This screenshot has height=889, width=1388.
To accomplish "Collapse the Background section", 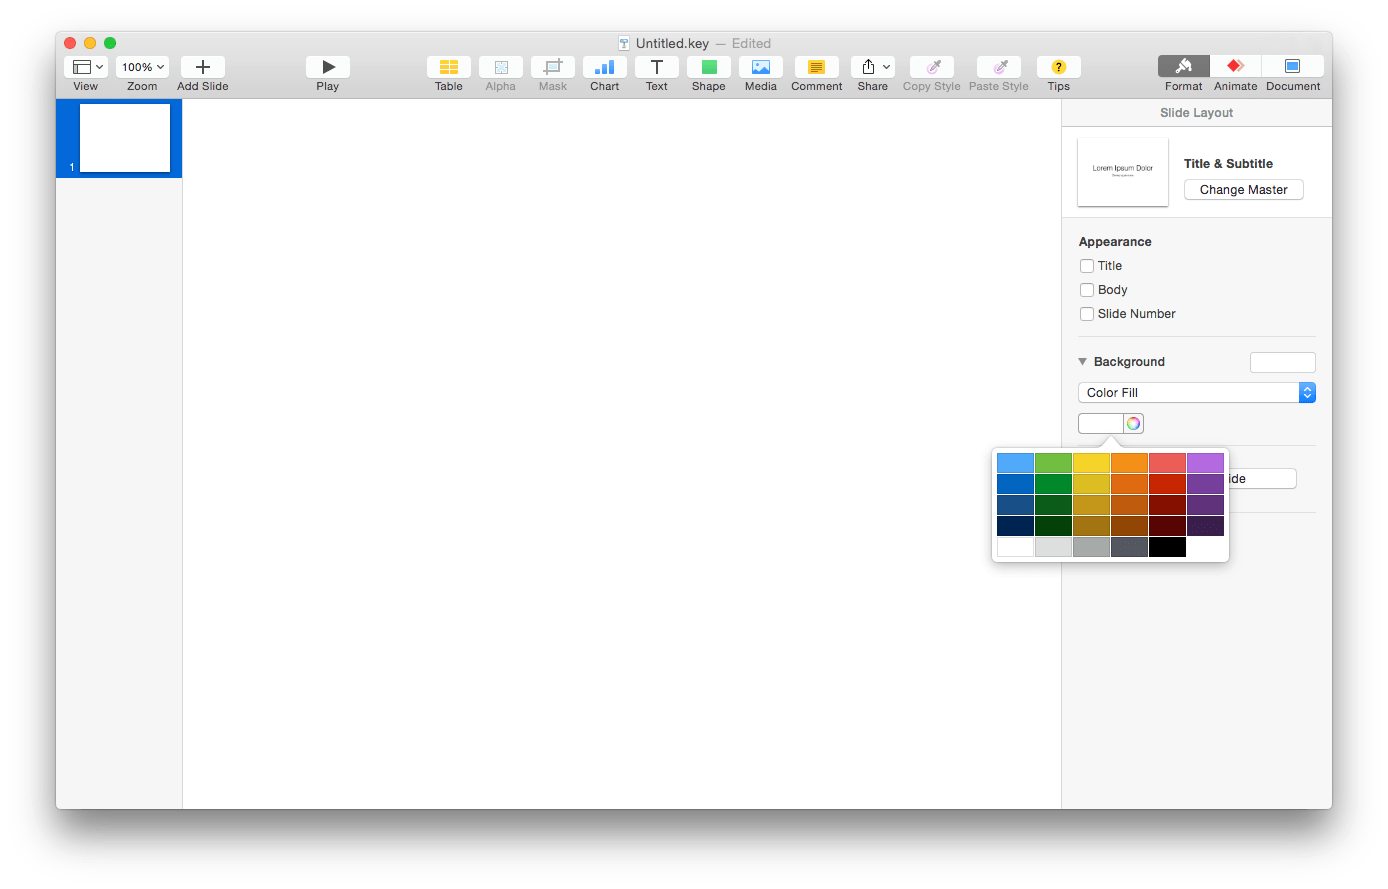I will pos(1082,361).
